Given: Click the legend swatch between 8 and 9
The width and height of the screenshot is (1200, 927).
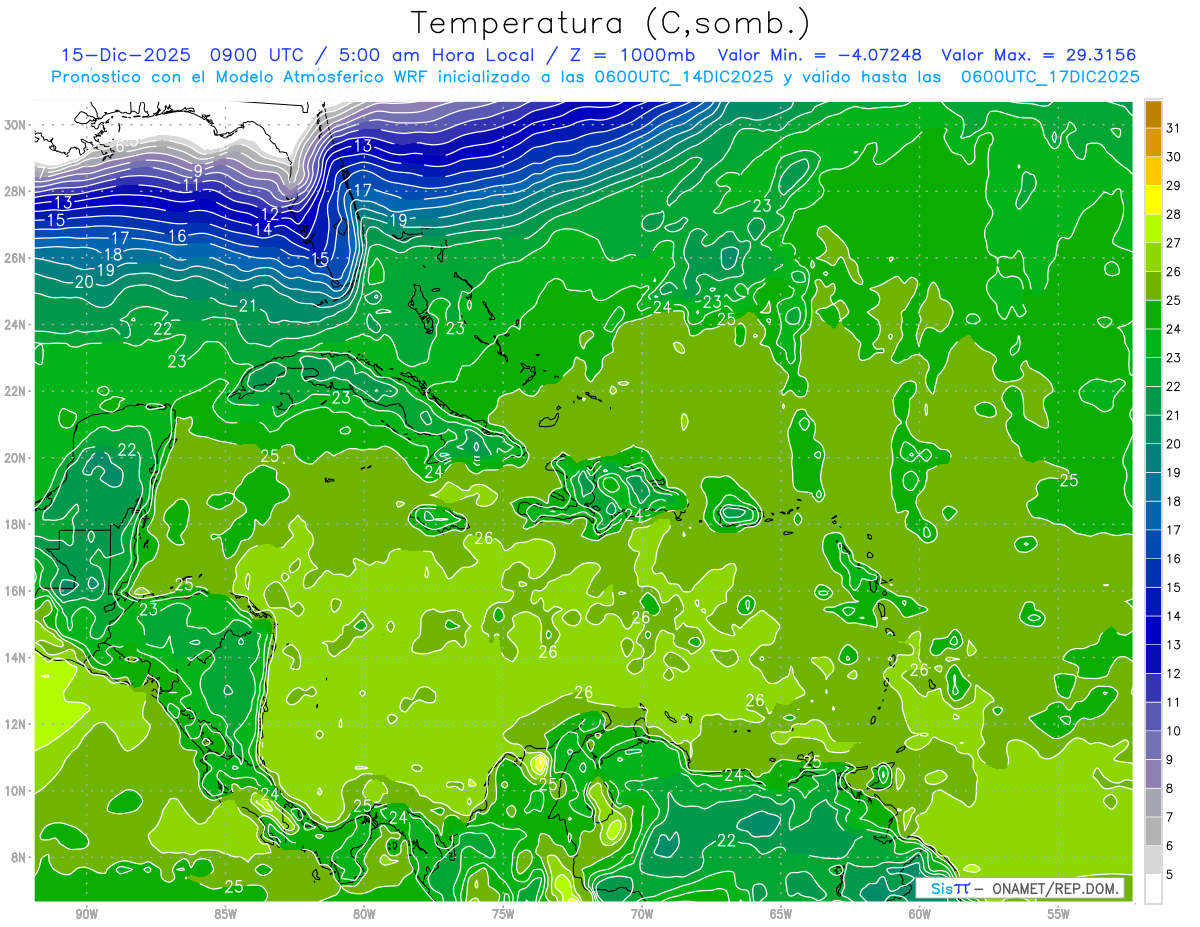Looking at the screenshot, I should click(x=1153, y=773).
